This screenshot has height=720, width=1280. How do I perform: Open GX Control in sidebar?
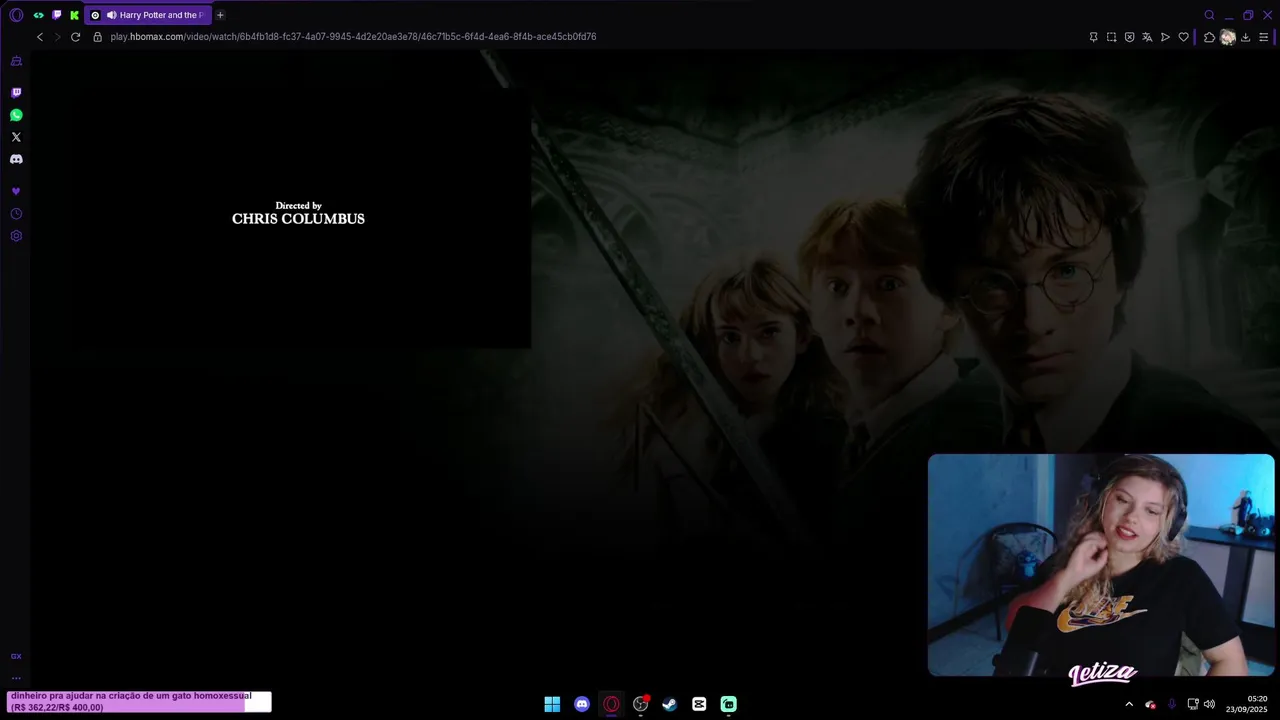[x=16, y=61]
